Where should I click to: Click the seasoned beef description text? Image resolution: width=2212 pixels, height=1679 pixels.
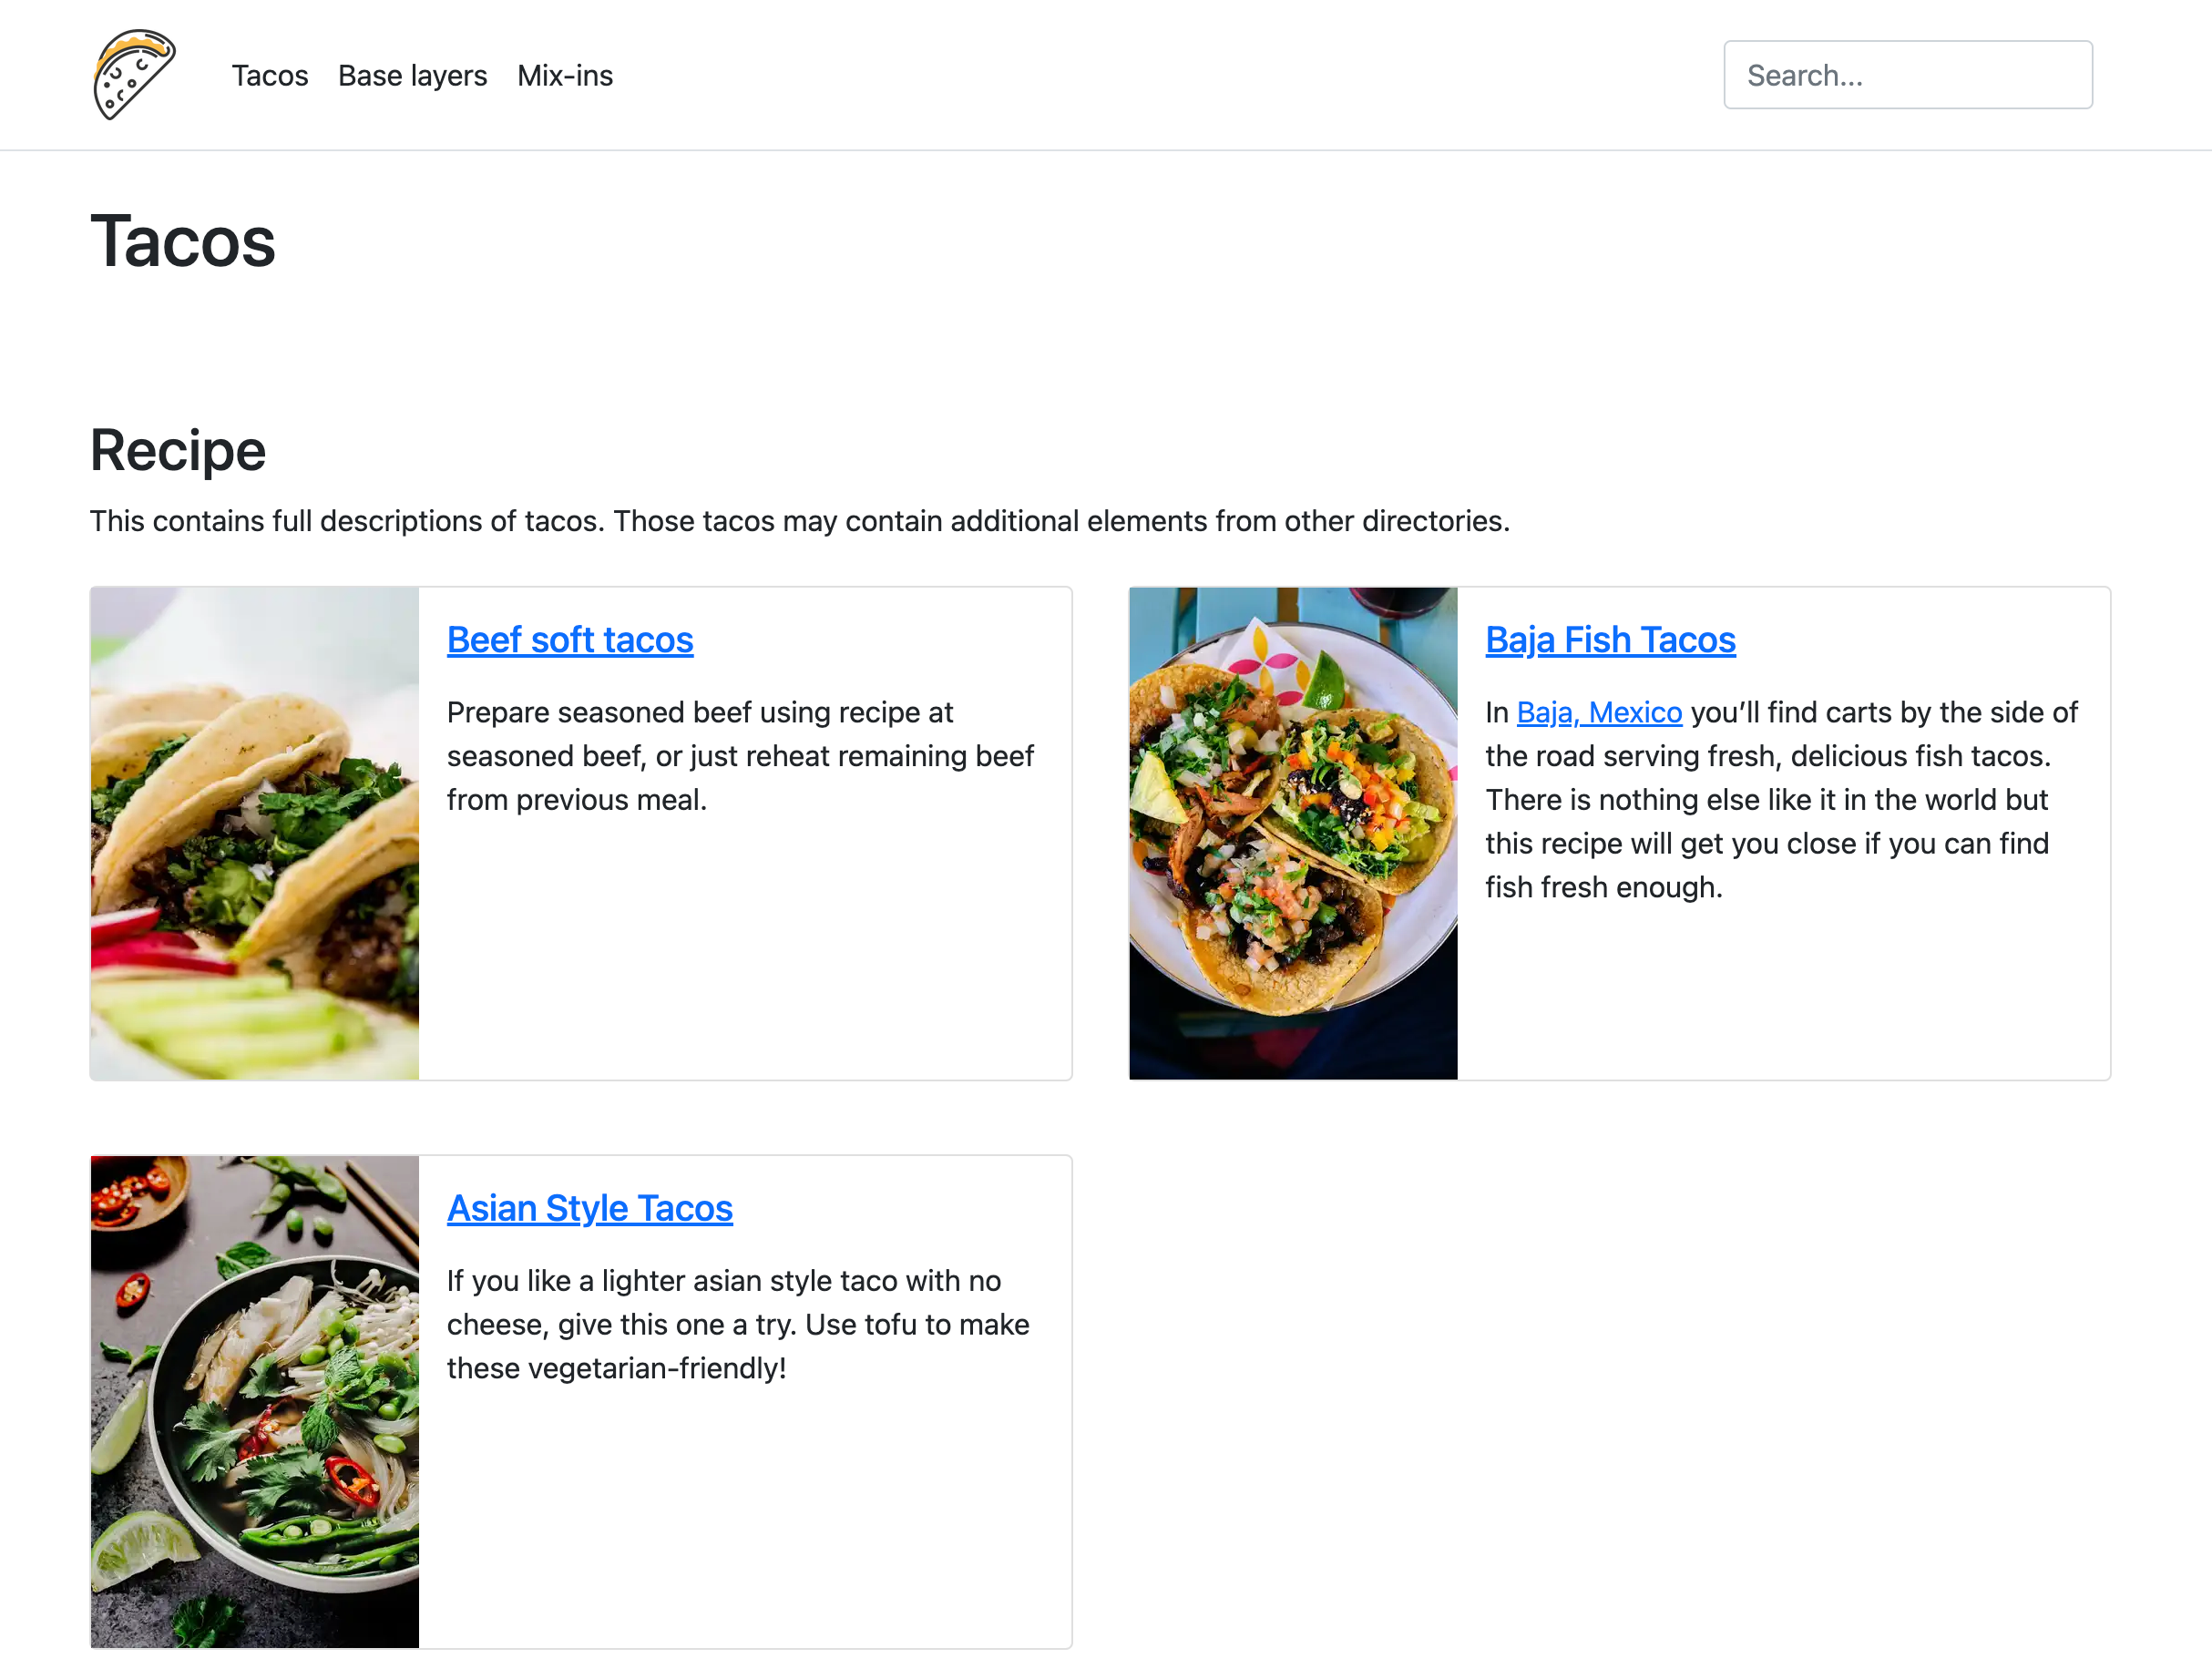point(740,756)
